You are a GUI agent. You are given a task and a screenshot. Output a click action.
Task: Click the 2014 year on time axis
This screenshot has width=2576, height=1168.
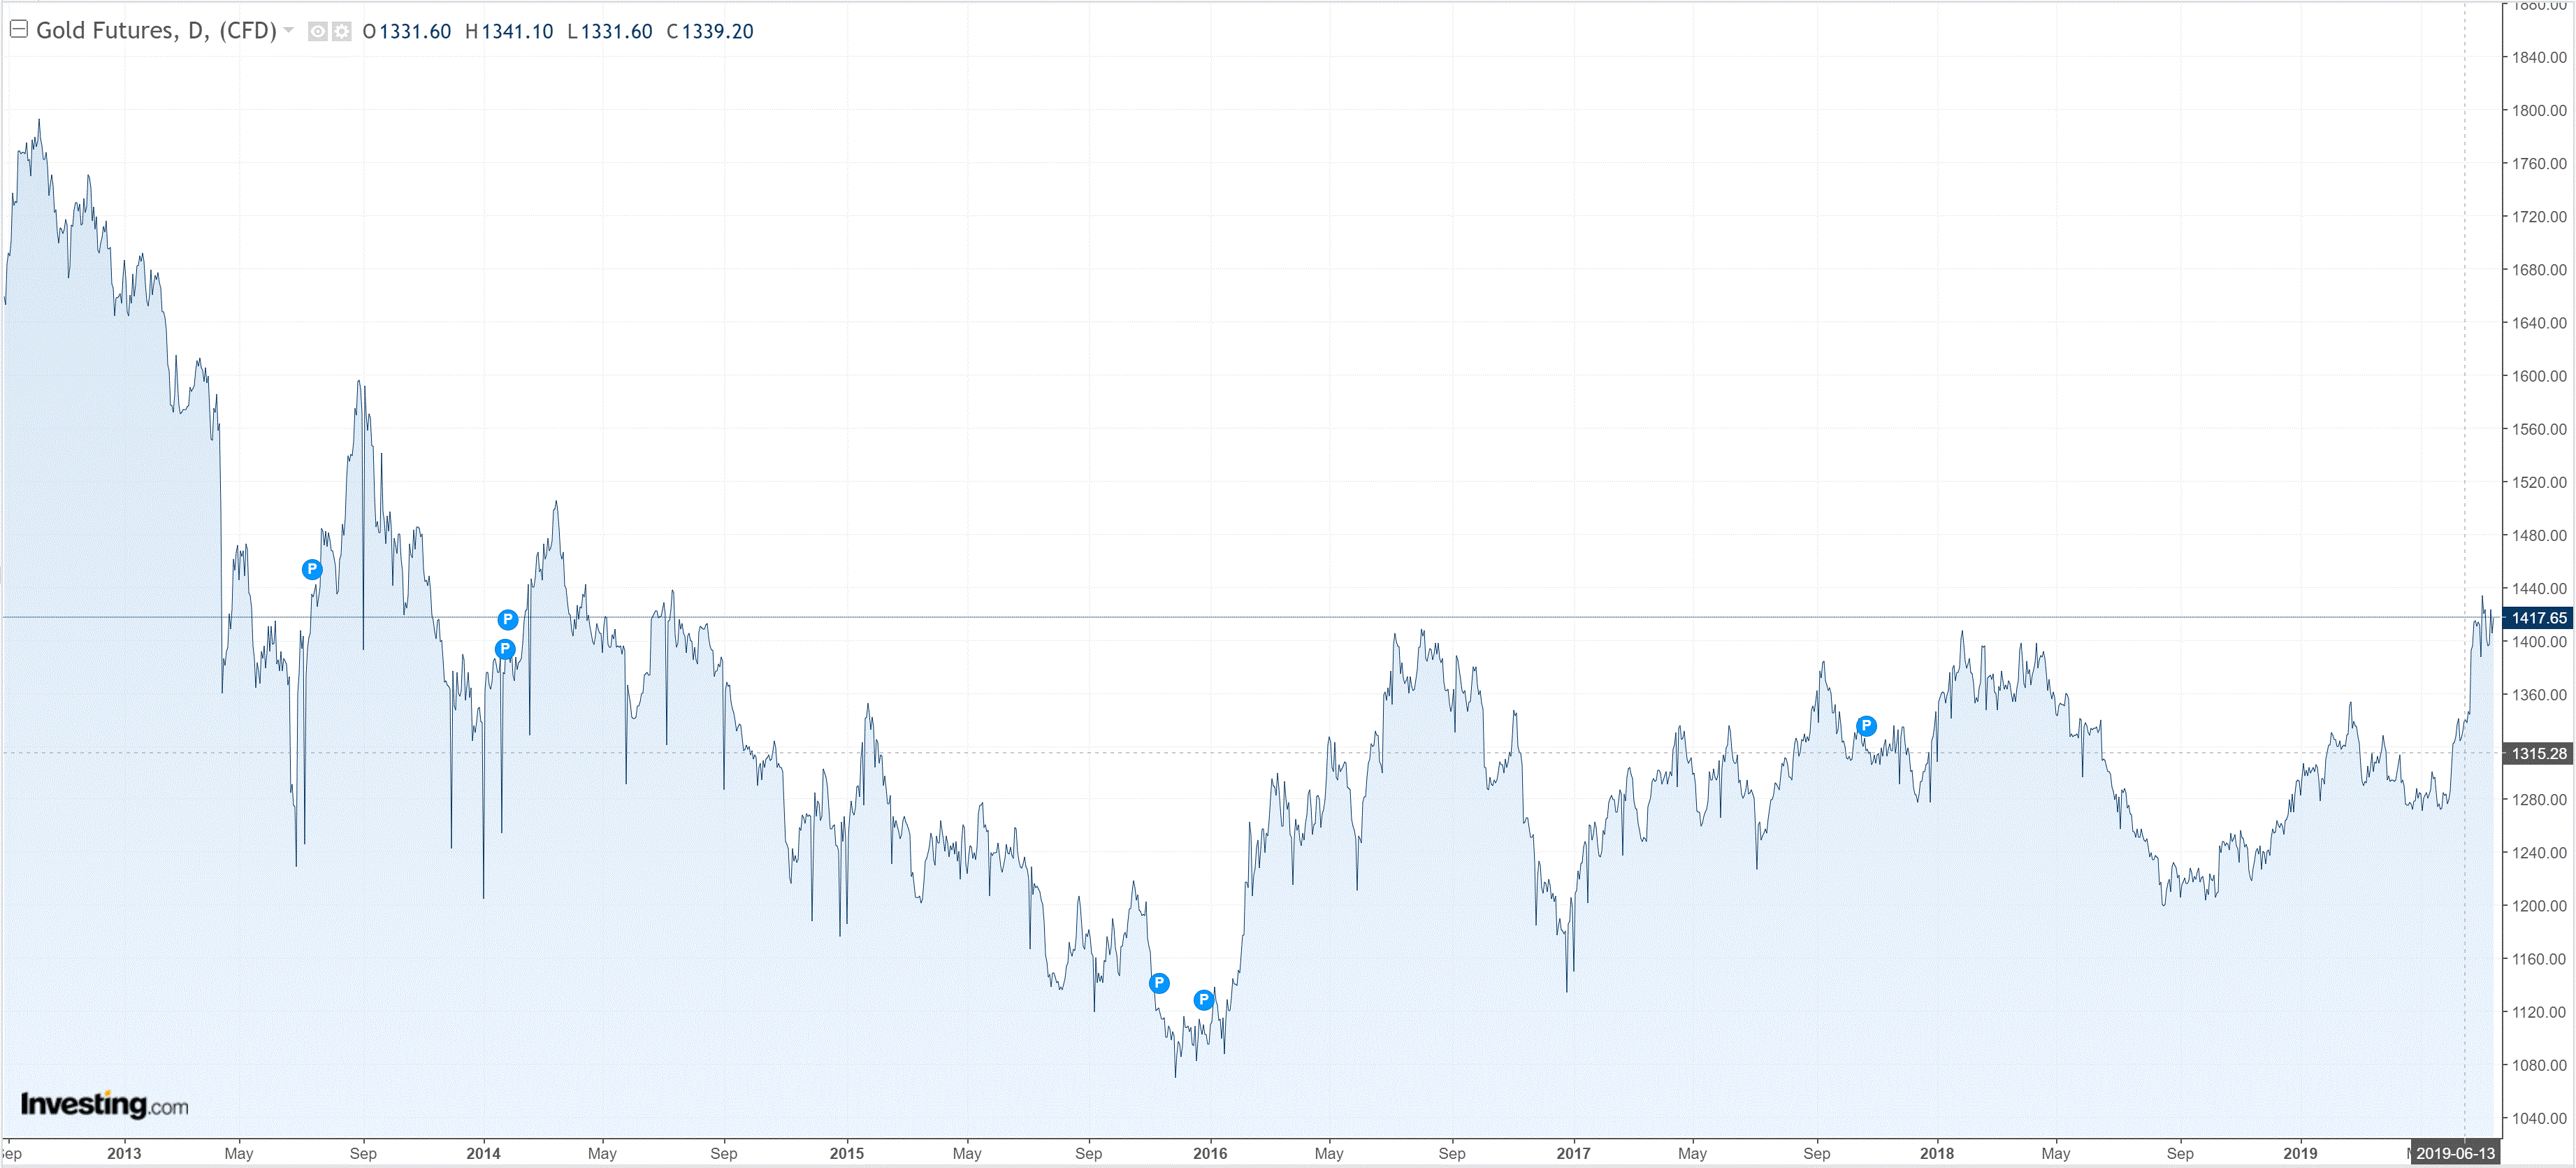pyautogui.click(x=483, y=1153)
